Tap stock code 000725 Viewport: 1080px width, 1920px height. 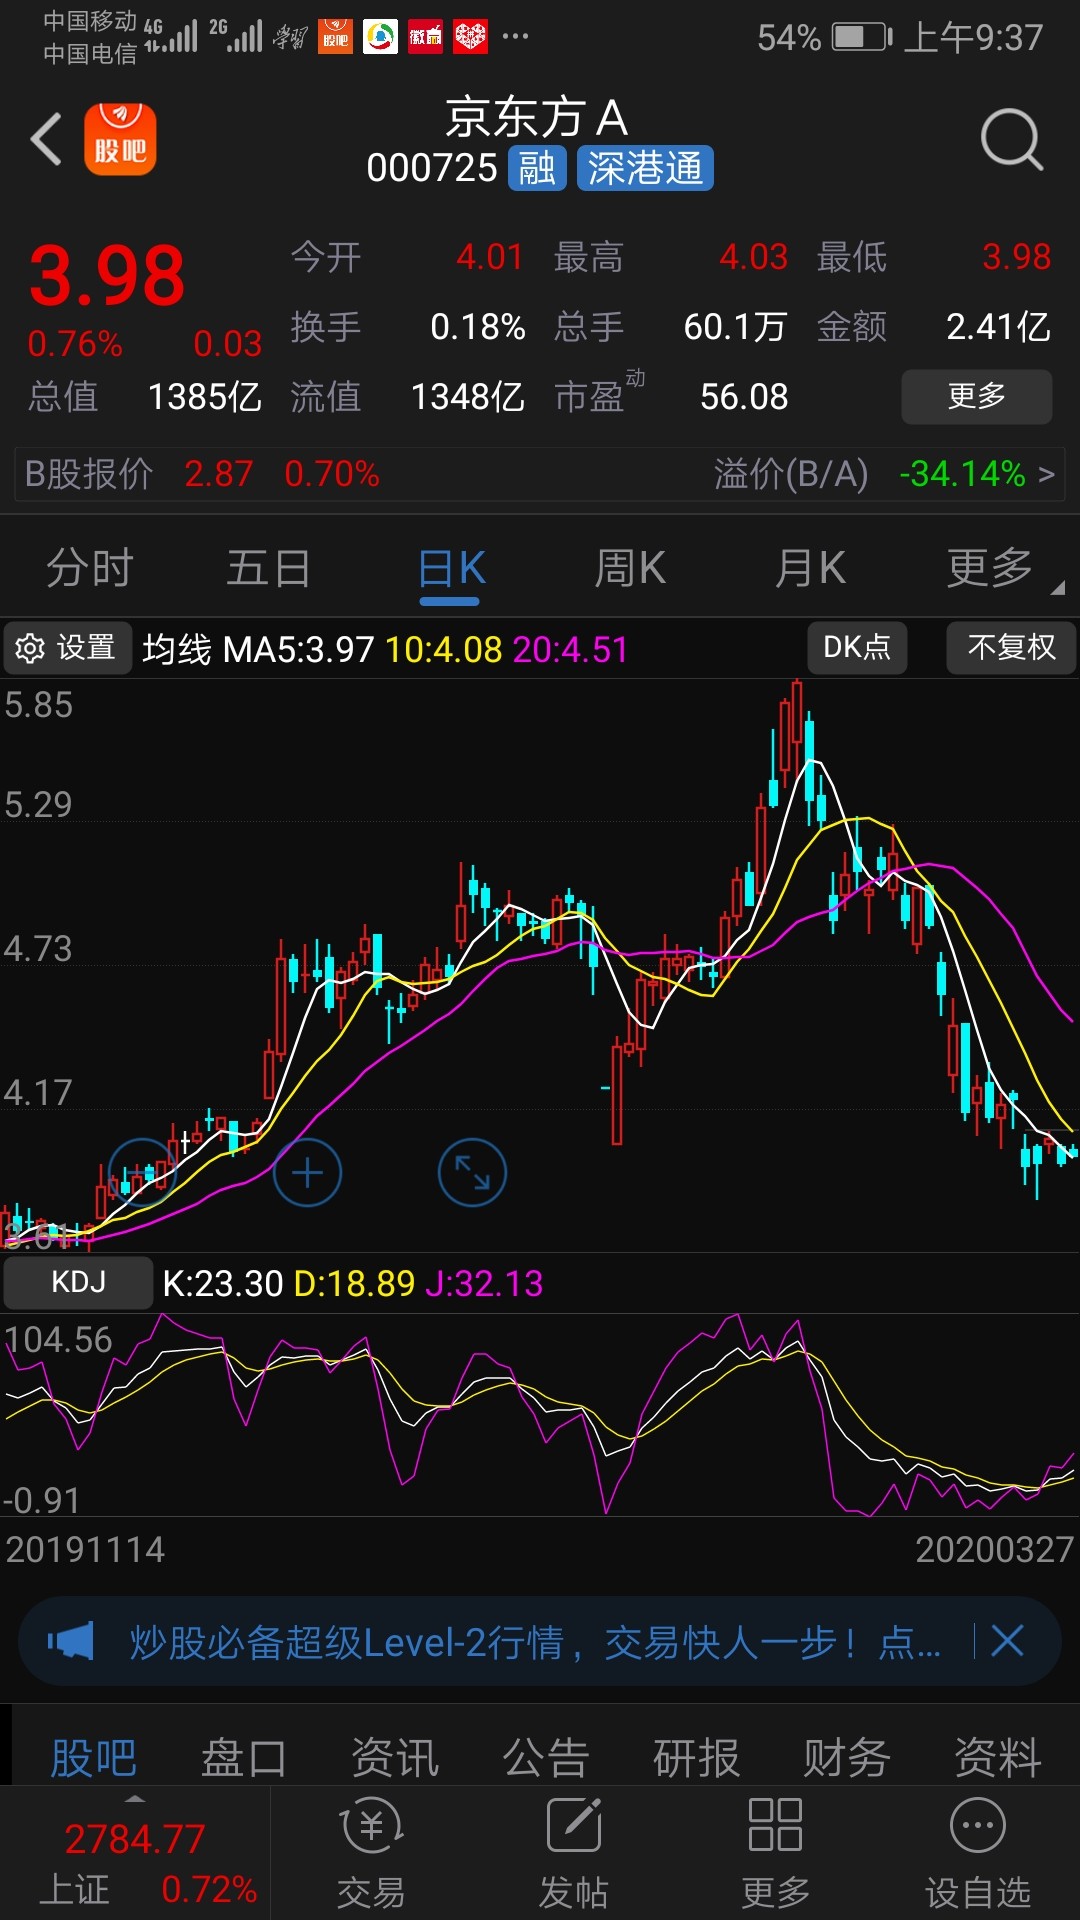pos(432,168)
